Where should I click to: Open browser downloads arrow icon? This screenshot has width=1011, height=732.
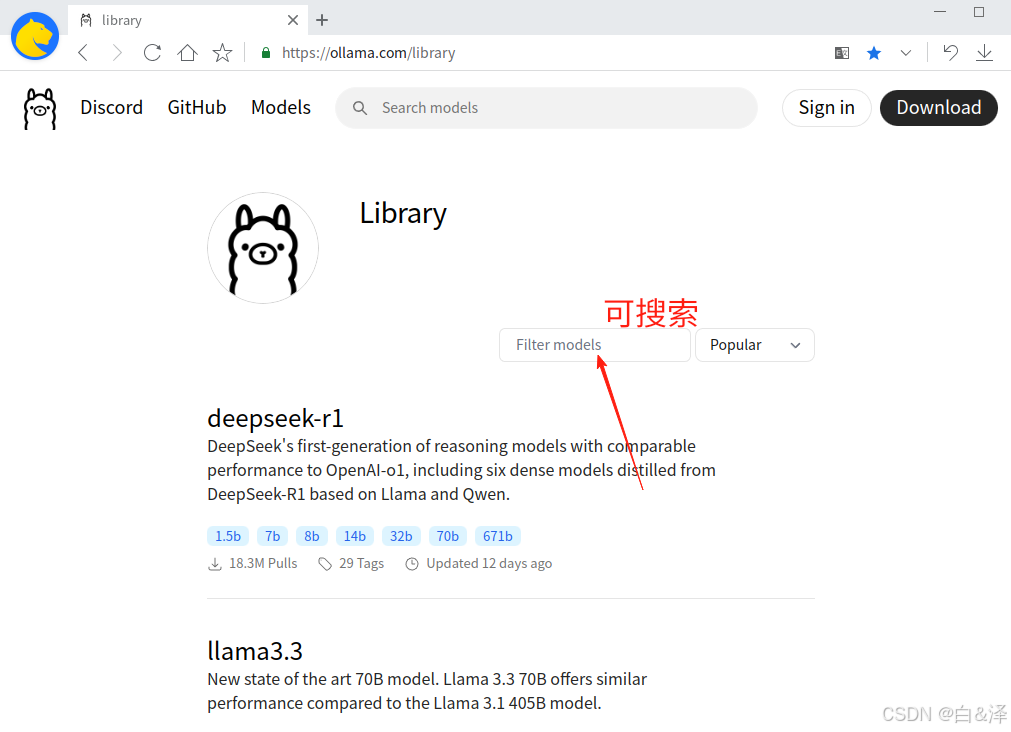(x=985, y=53)
